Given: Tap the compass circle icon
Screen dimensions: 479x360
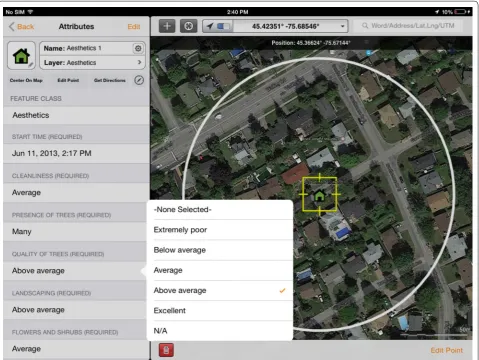Looking at the screenshot, I should click(x=139, y=80).
